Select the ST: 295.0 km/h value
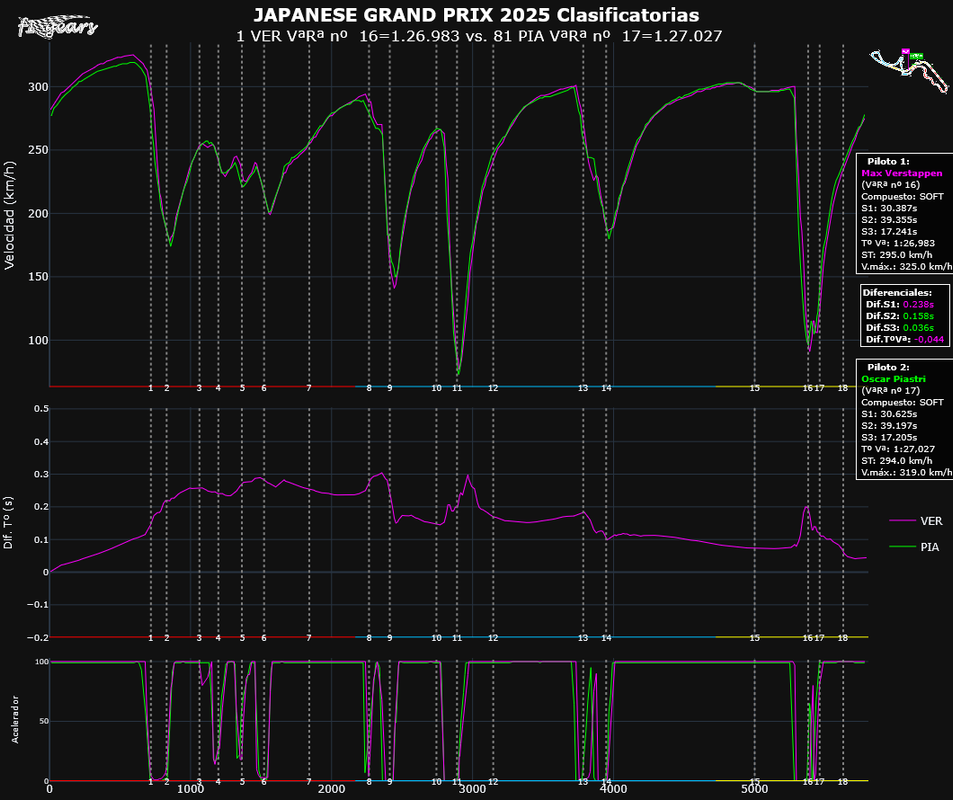 (x=896, y=255)
